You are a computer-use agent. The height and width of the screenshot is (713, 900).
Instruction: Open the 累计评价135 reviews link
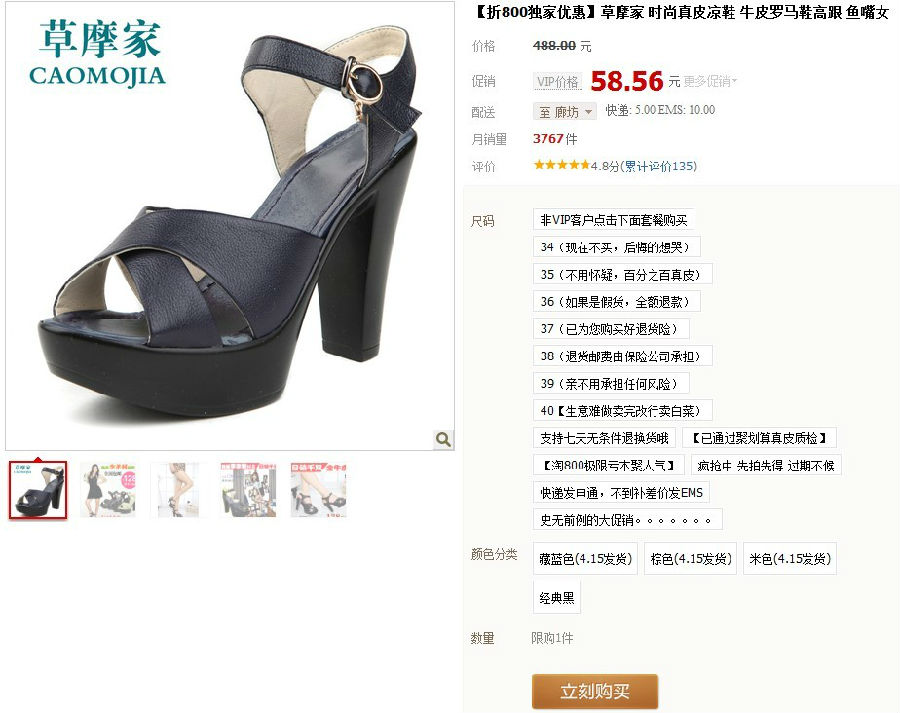(x=660, y=166)
